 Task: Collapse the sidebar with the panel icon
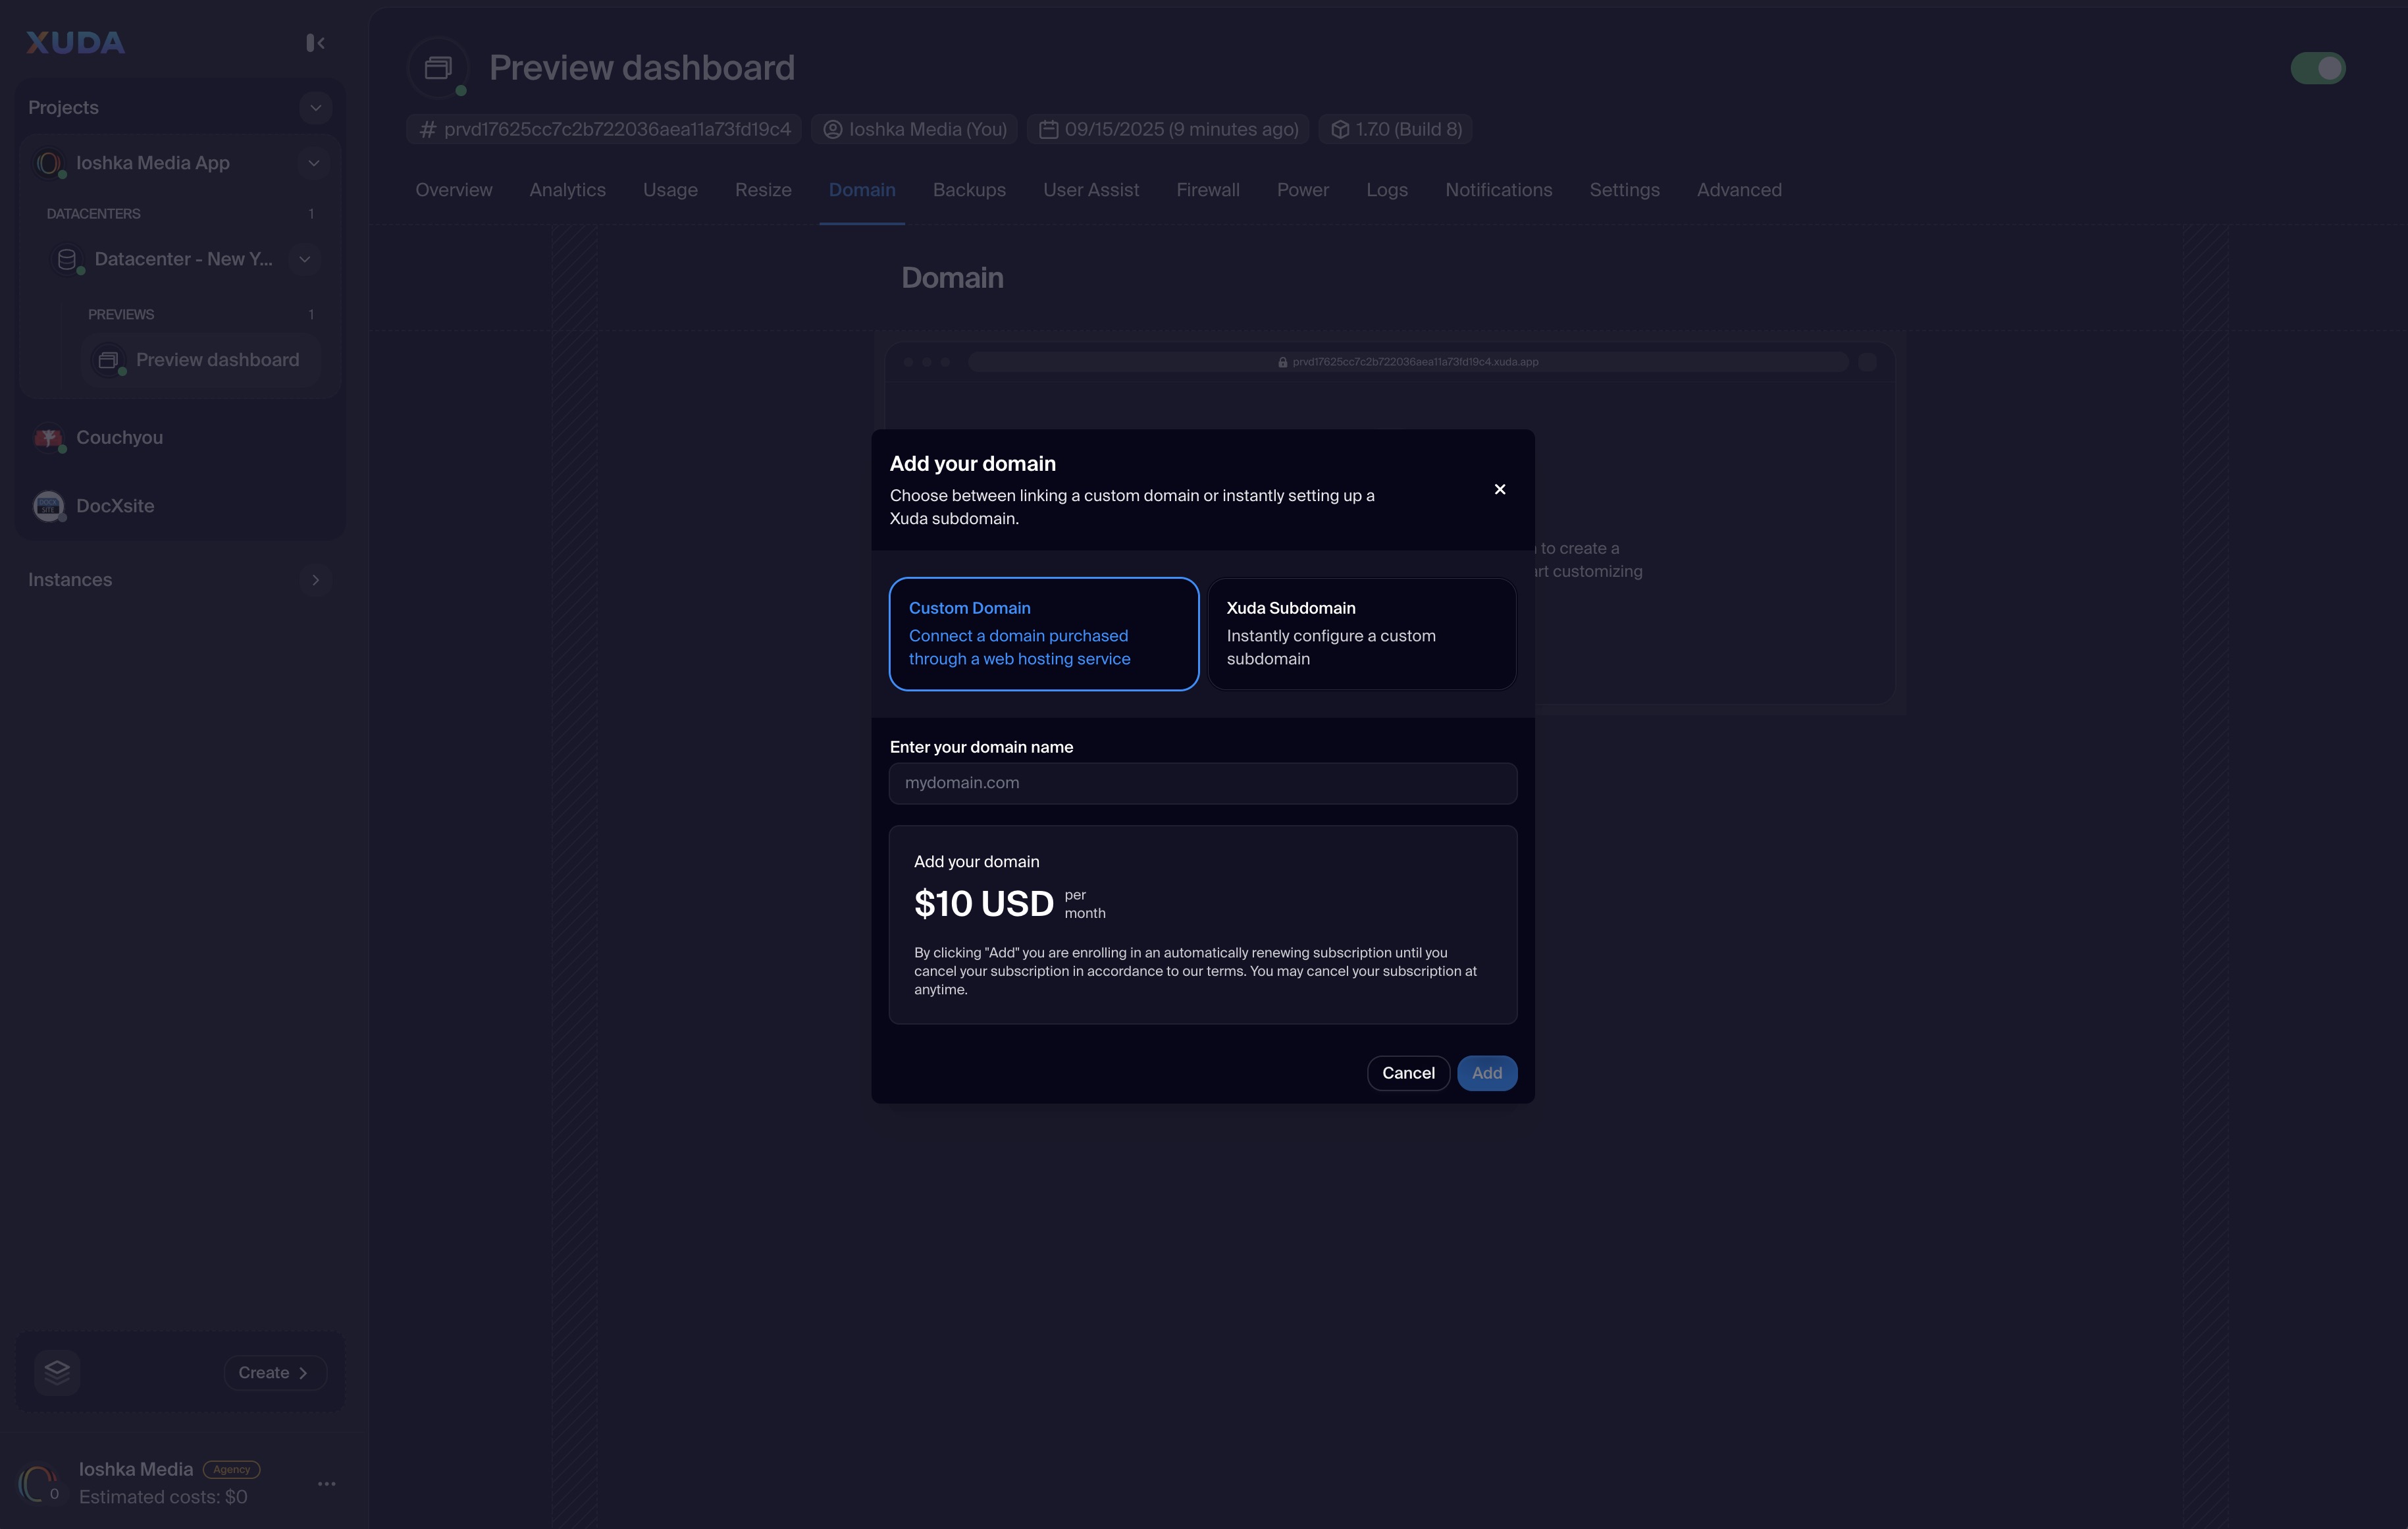pos(315,43)
